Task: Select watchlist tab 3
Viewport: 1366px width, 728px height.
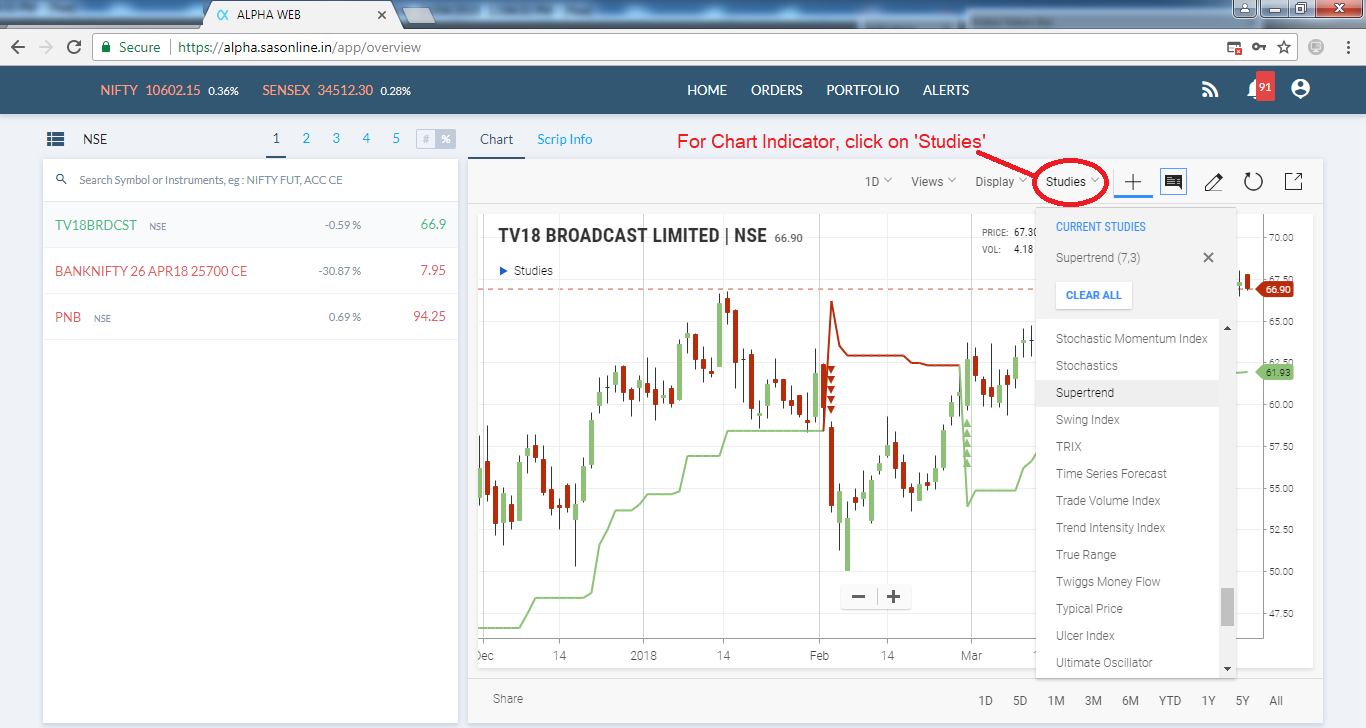Action: point(336,139)
